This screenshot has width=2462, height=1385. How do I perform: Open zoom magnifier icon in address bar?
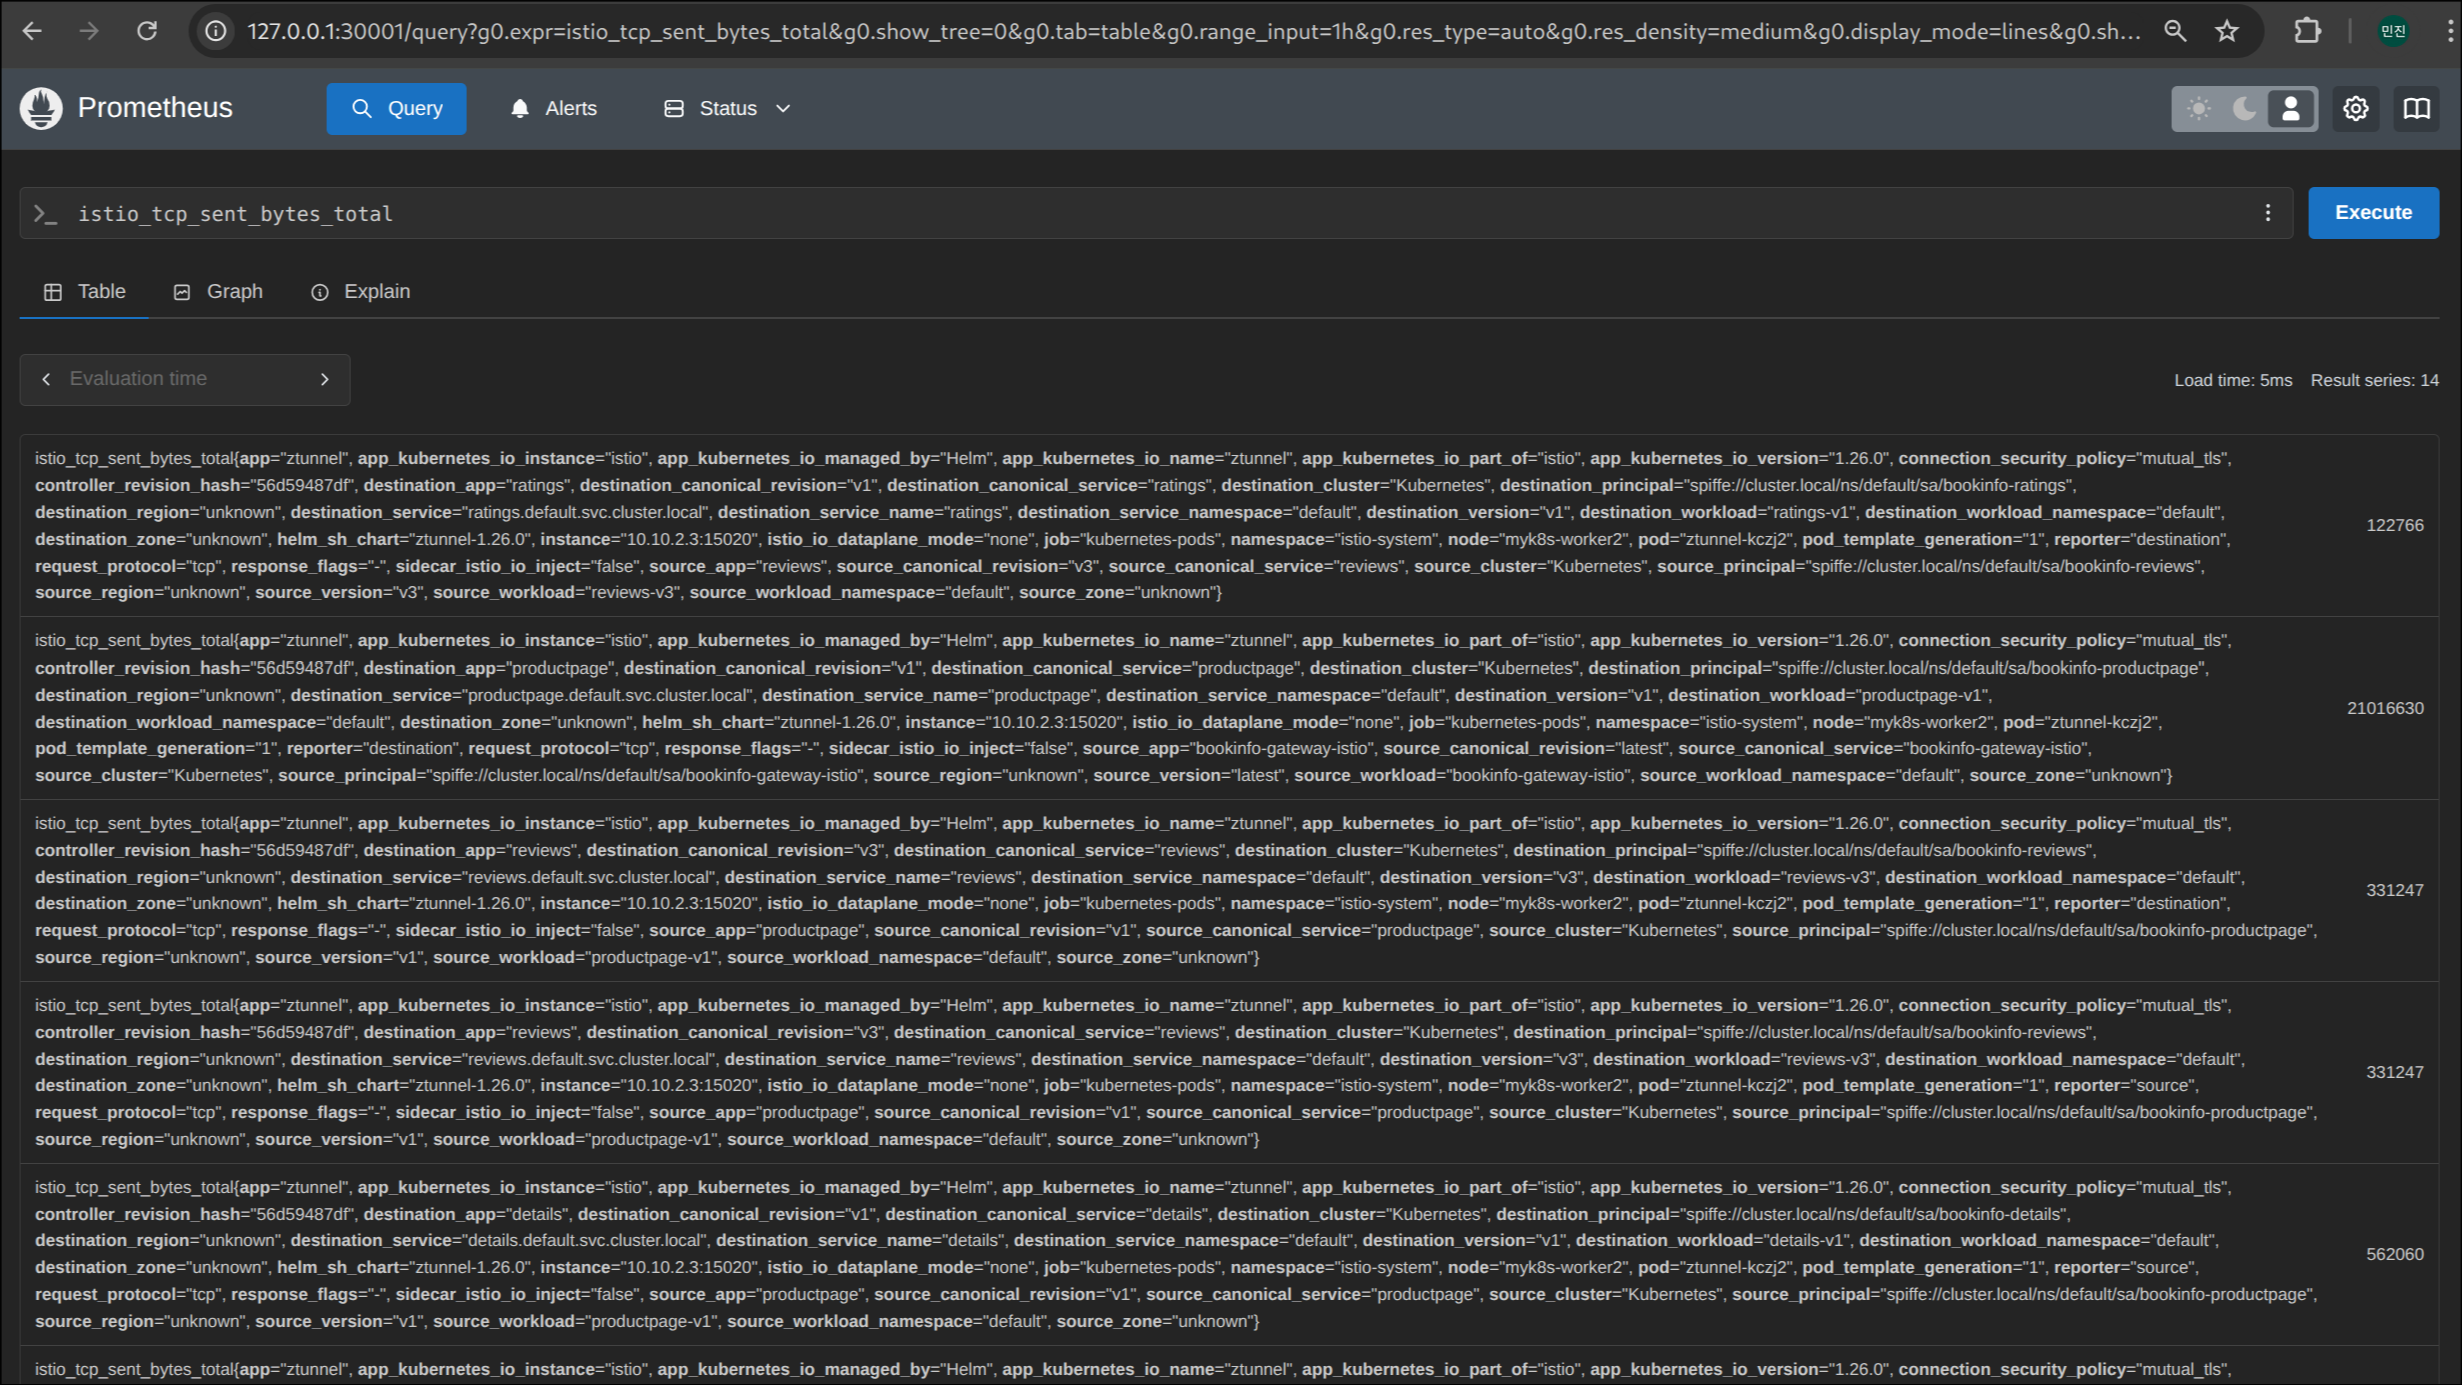(x=2175, y=31)
